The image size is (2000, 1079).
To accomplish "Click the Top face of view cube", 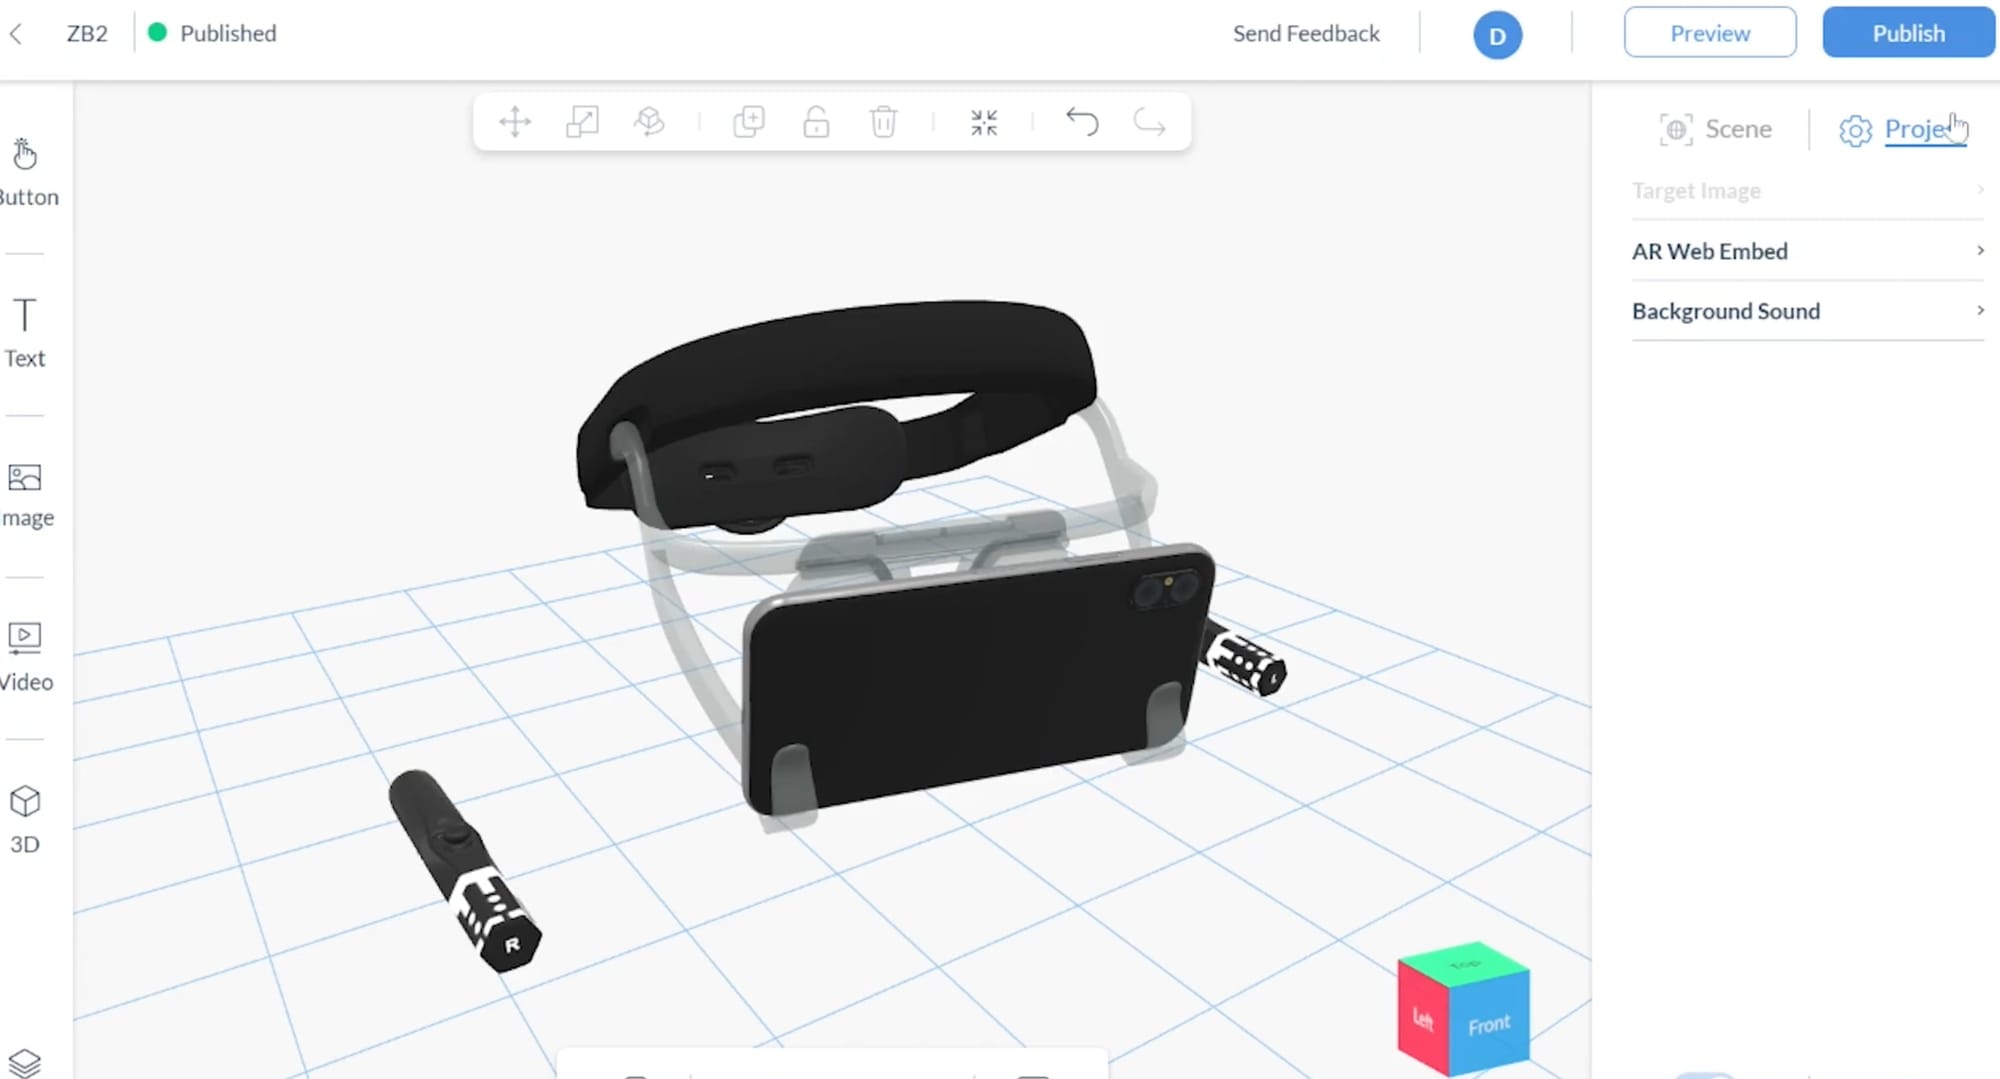I will point(1465,962).
